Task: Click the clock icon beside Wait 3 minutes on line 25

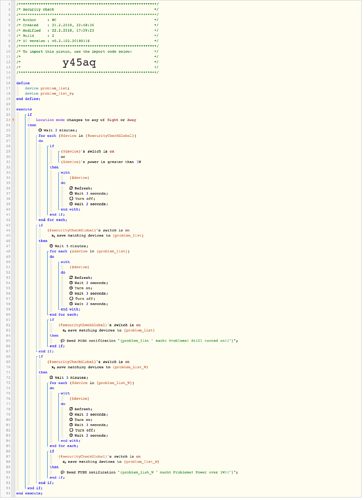Action: tap(40, 130)
